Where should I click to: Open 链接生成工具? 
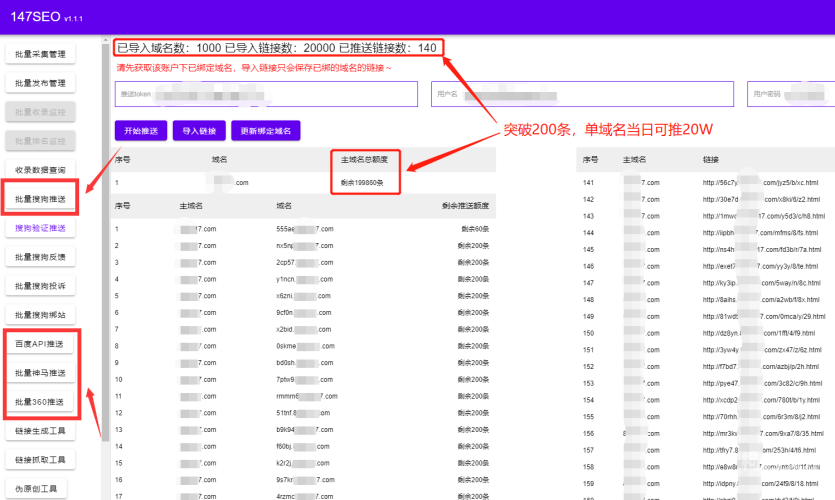(40, 431)
